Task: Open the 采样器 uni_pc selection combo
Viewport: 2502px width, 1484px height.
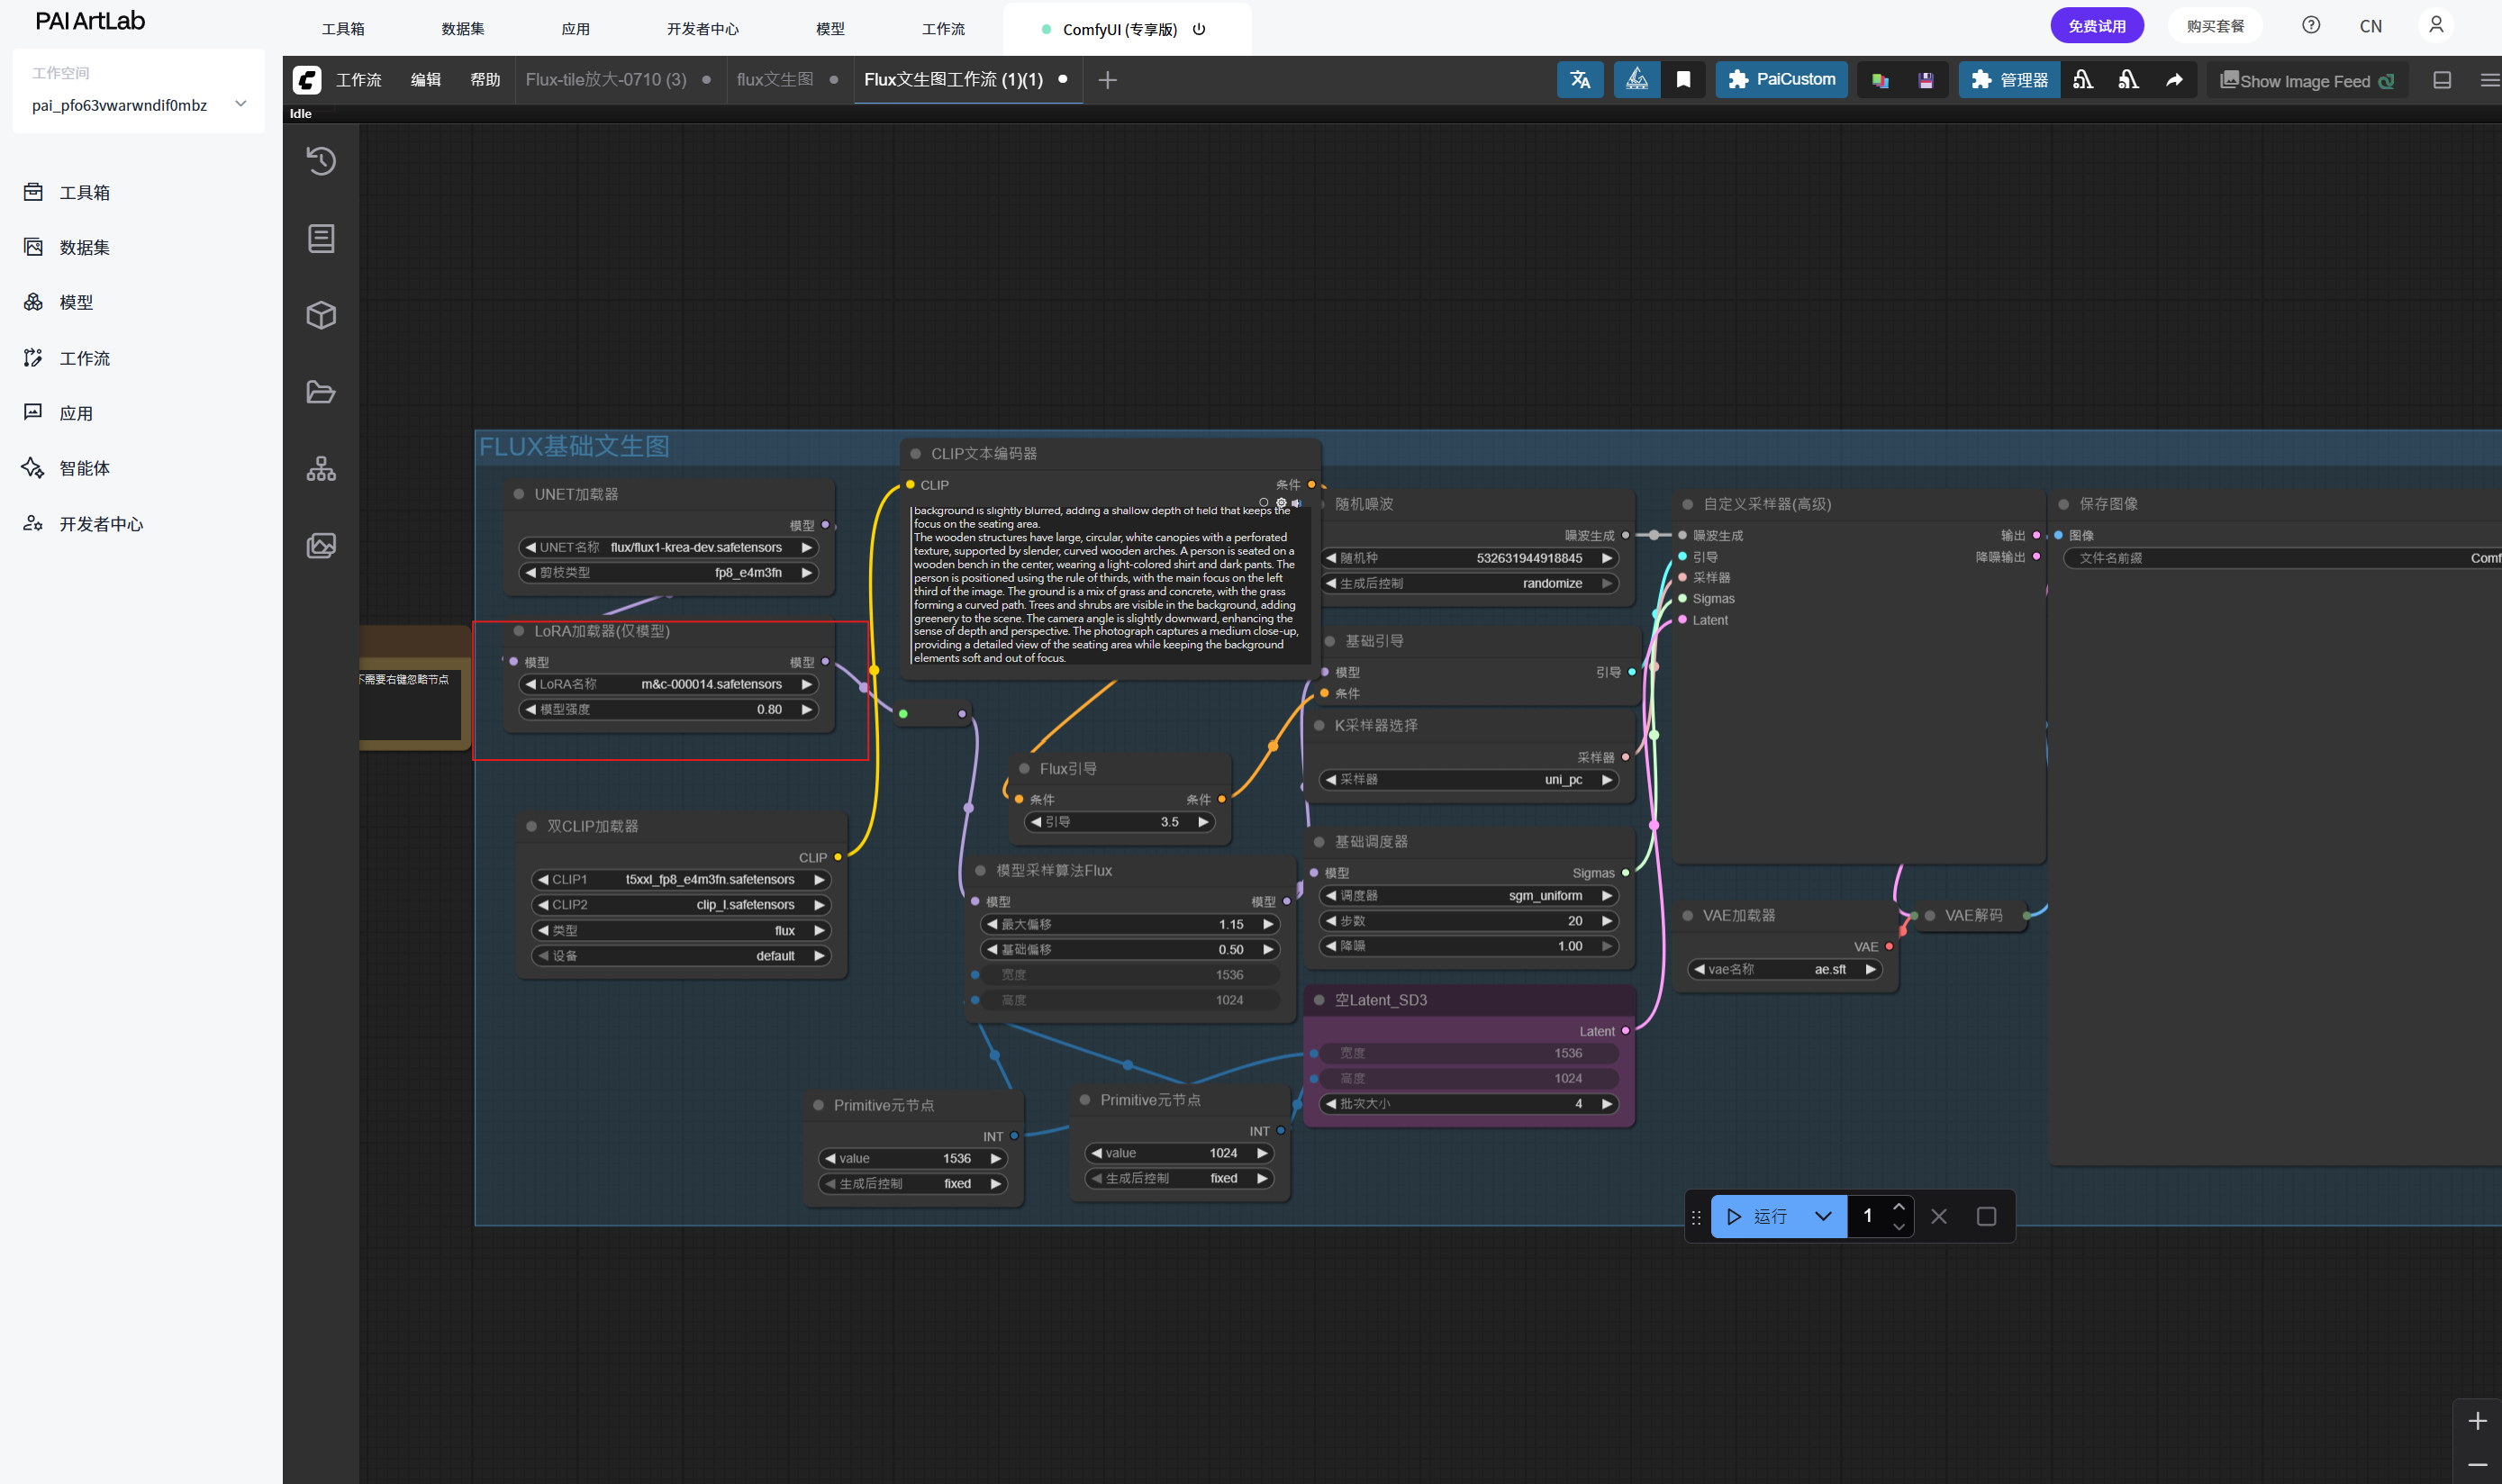Action: coord(1468,779)
